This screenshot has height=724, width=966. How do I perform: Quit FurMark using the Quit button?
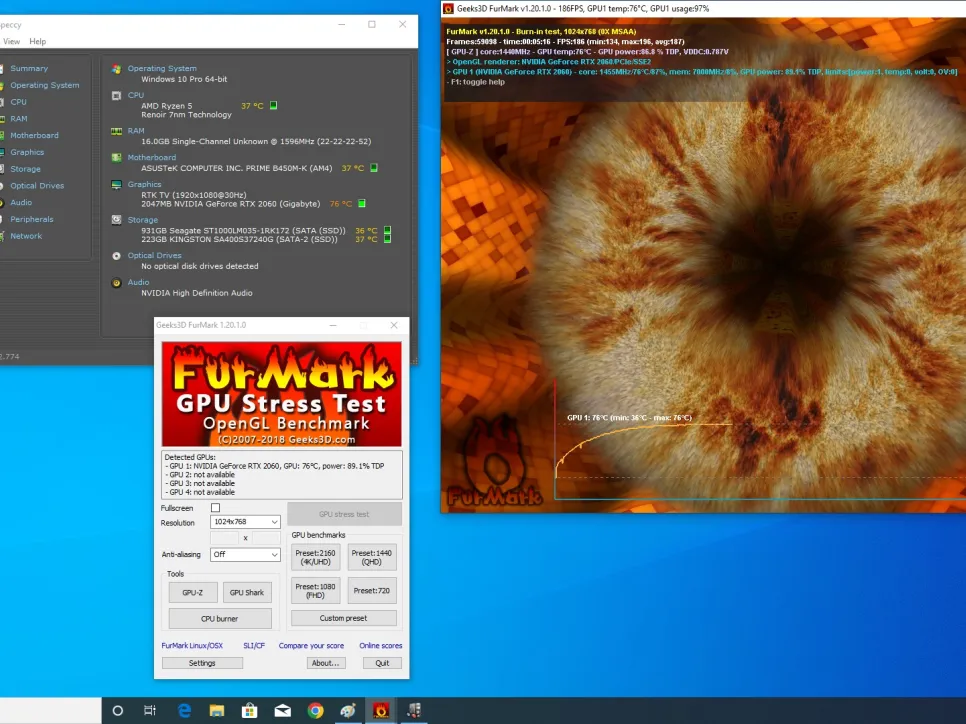(x=382, y=663)
